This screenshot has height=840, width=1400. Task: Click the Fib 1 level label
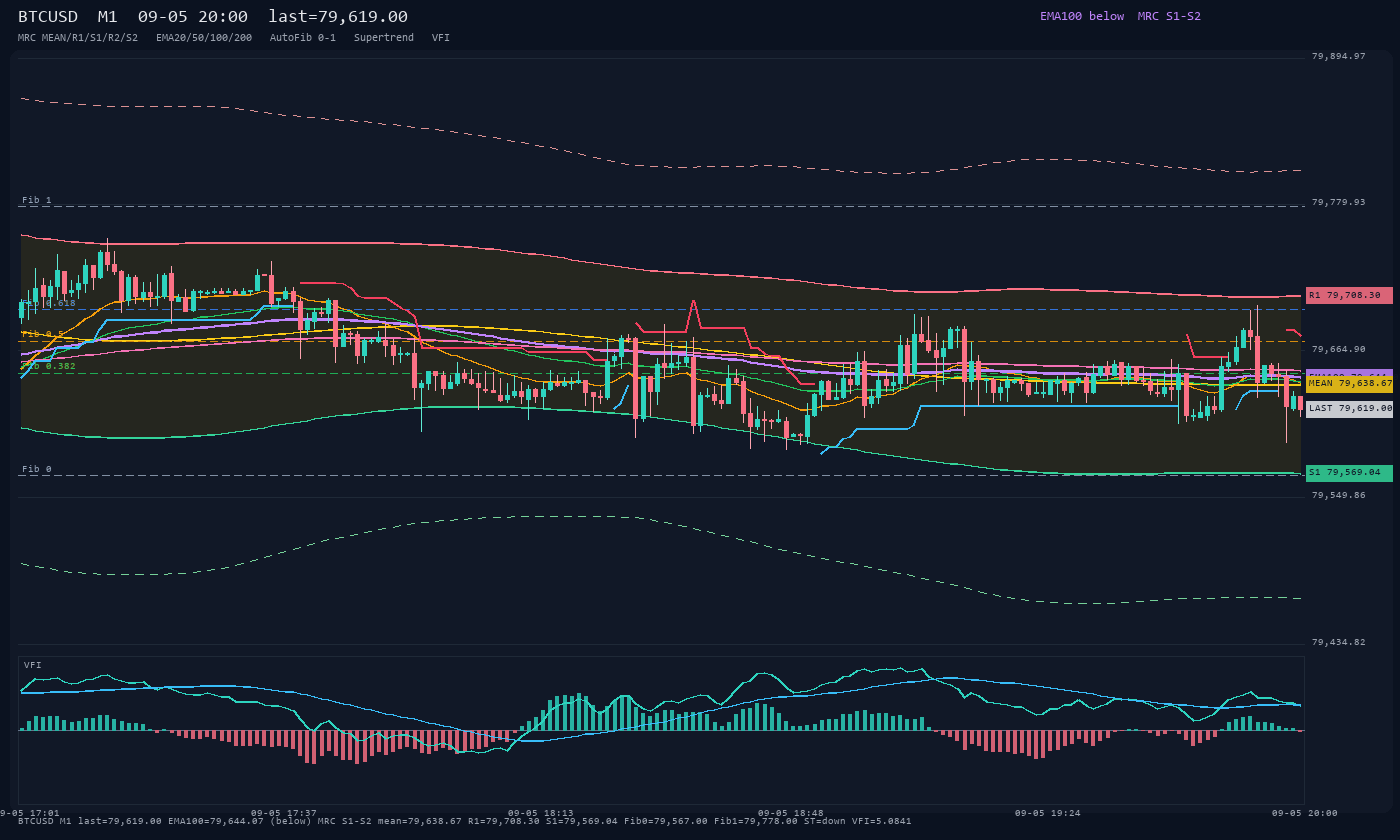tap(37, 200)
